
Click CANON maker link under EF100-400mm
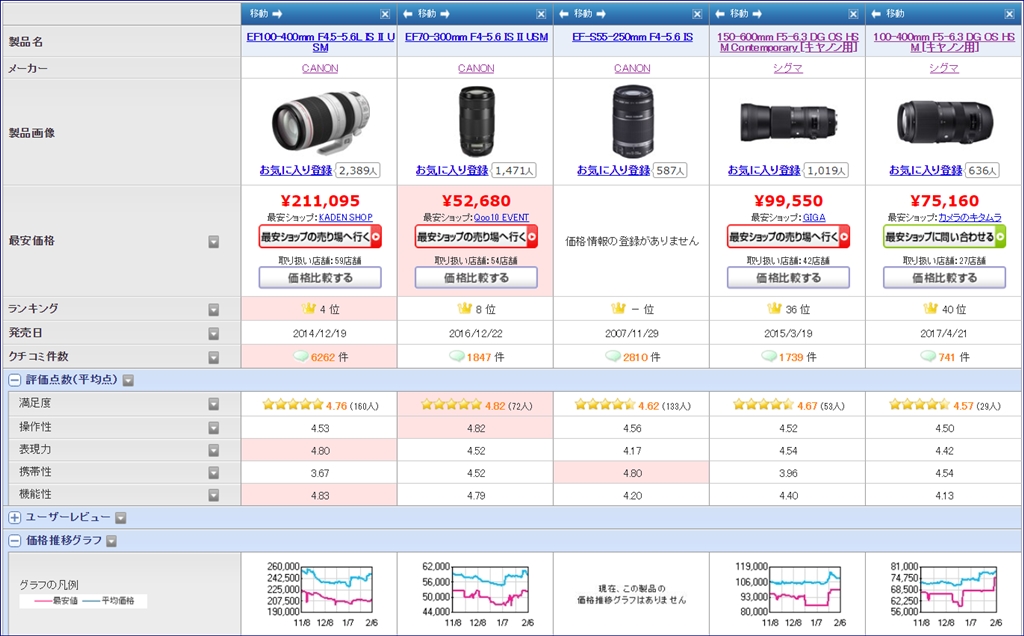(320, 68)
